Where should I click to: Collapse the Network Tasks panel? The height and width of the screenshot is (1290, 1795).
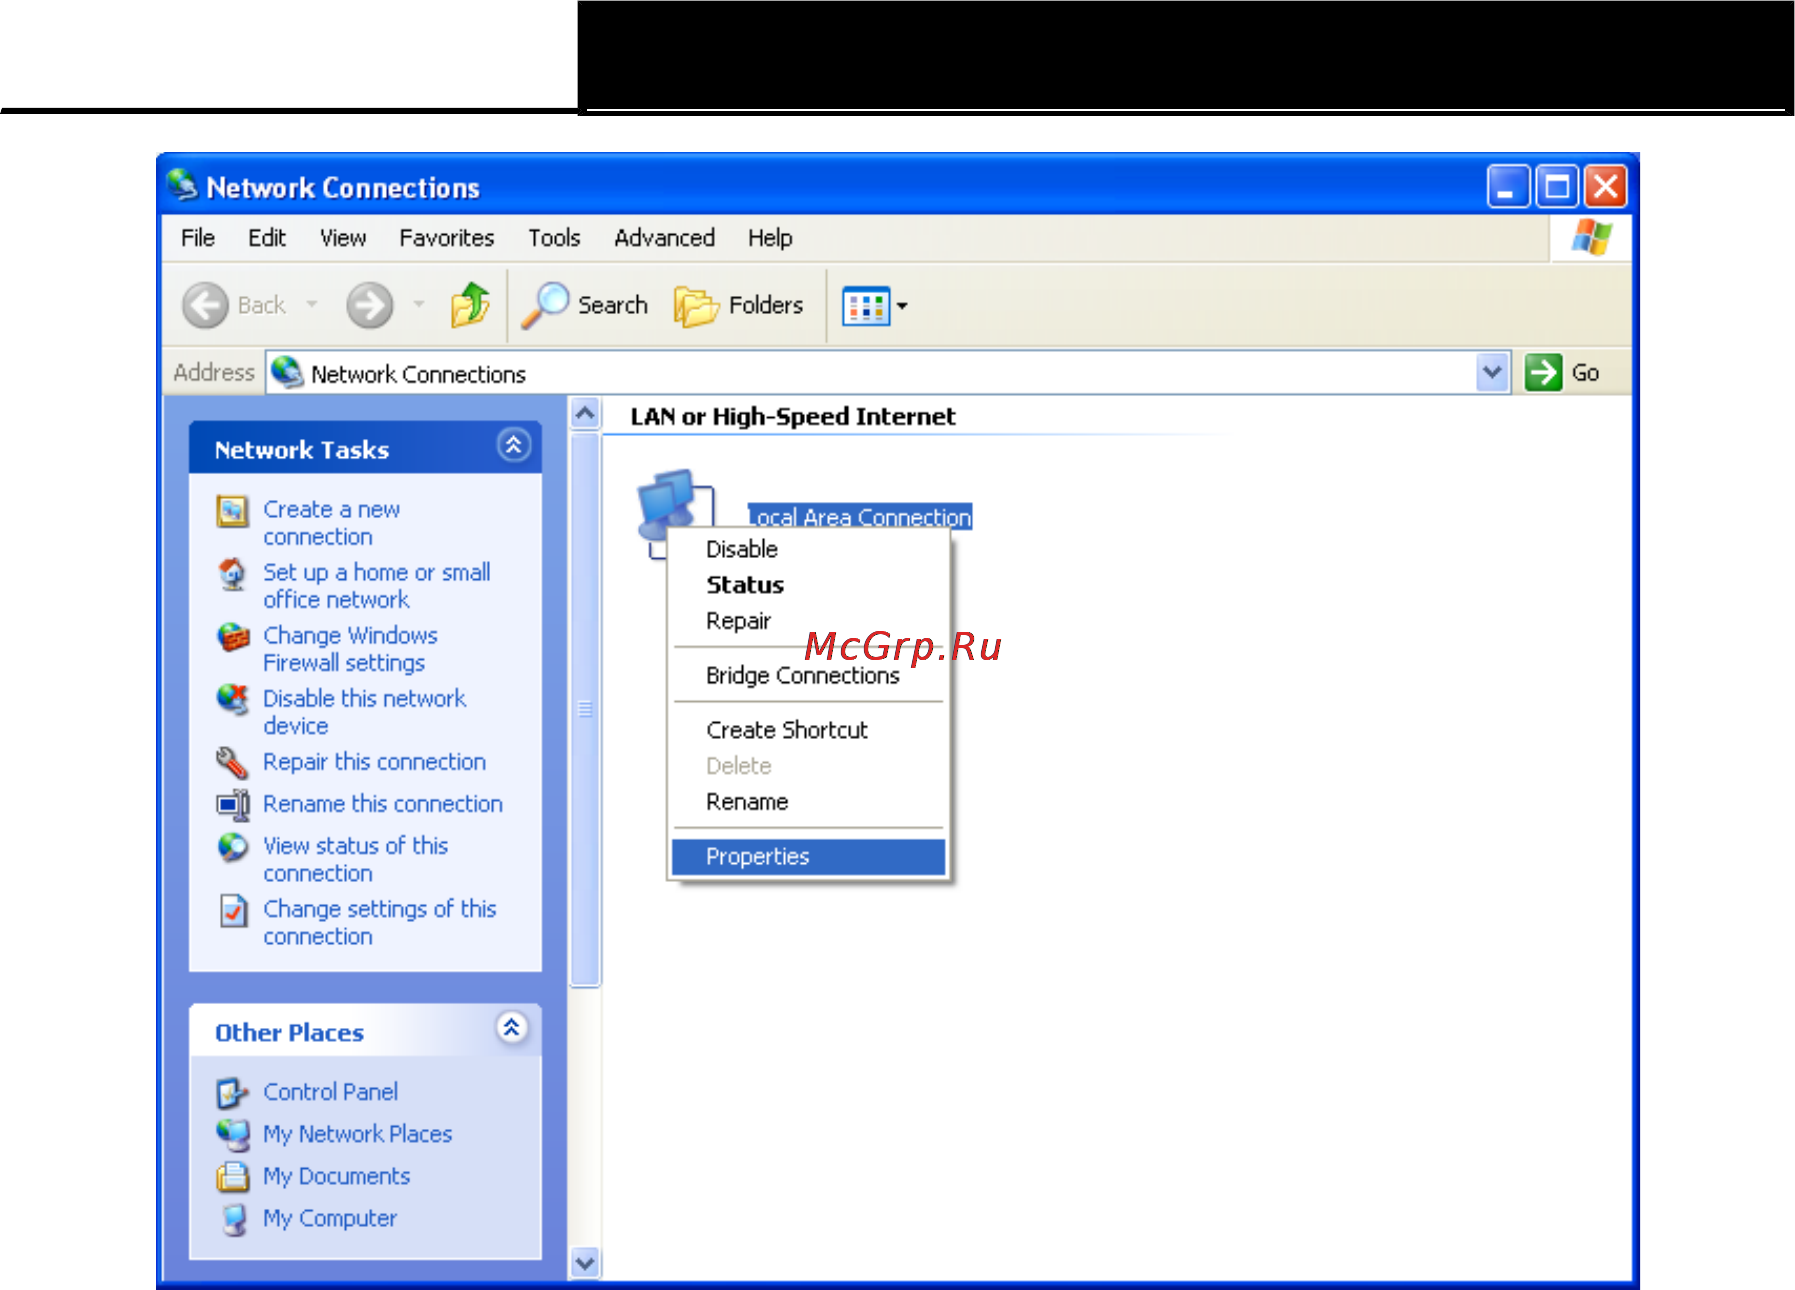[x=513, y=446]
